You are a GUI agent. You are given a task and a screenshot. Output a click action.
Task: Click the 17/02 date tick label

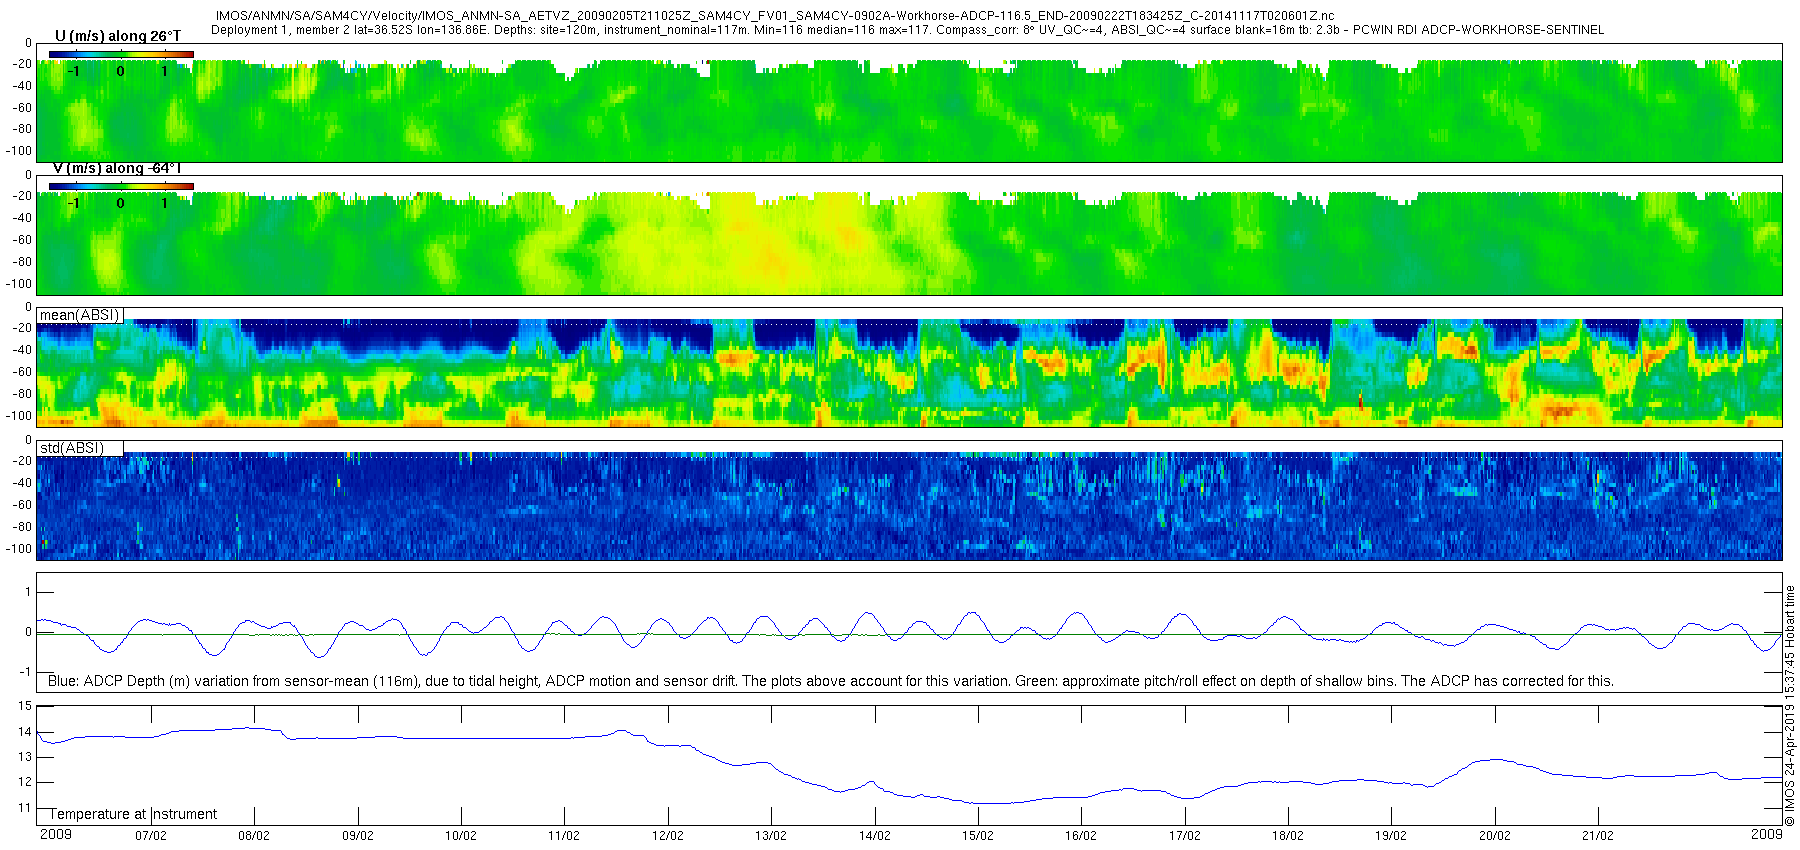[x=1185, y=836]
